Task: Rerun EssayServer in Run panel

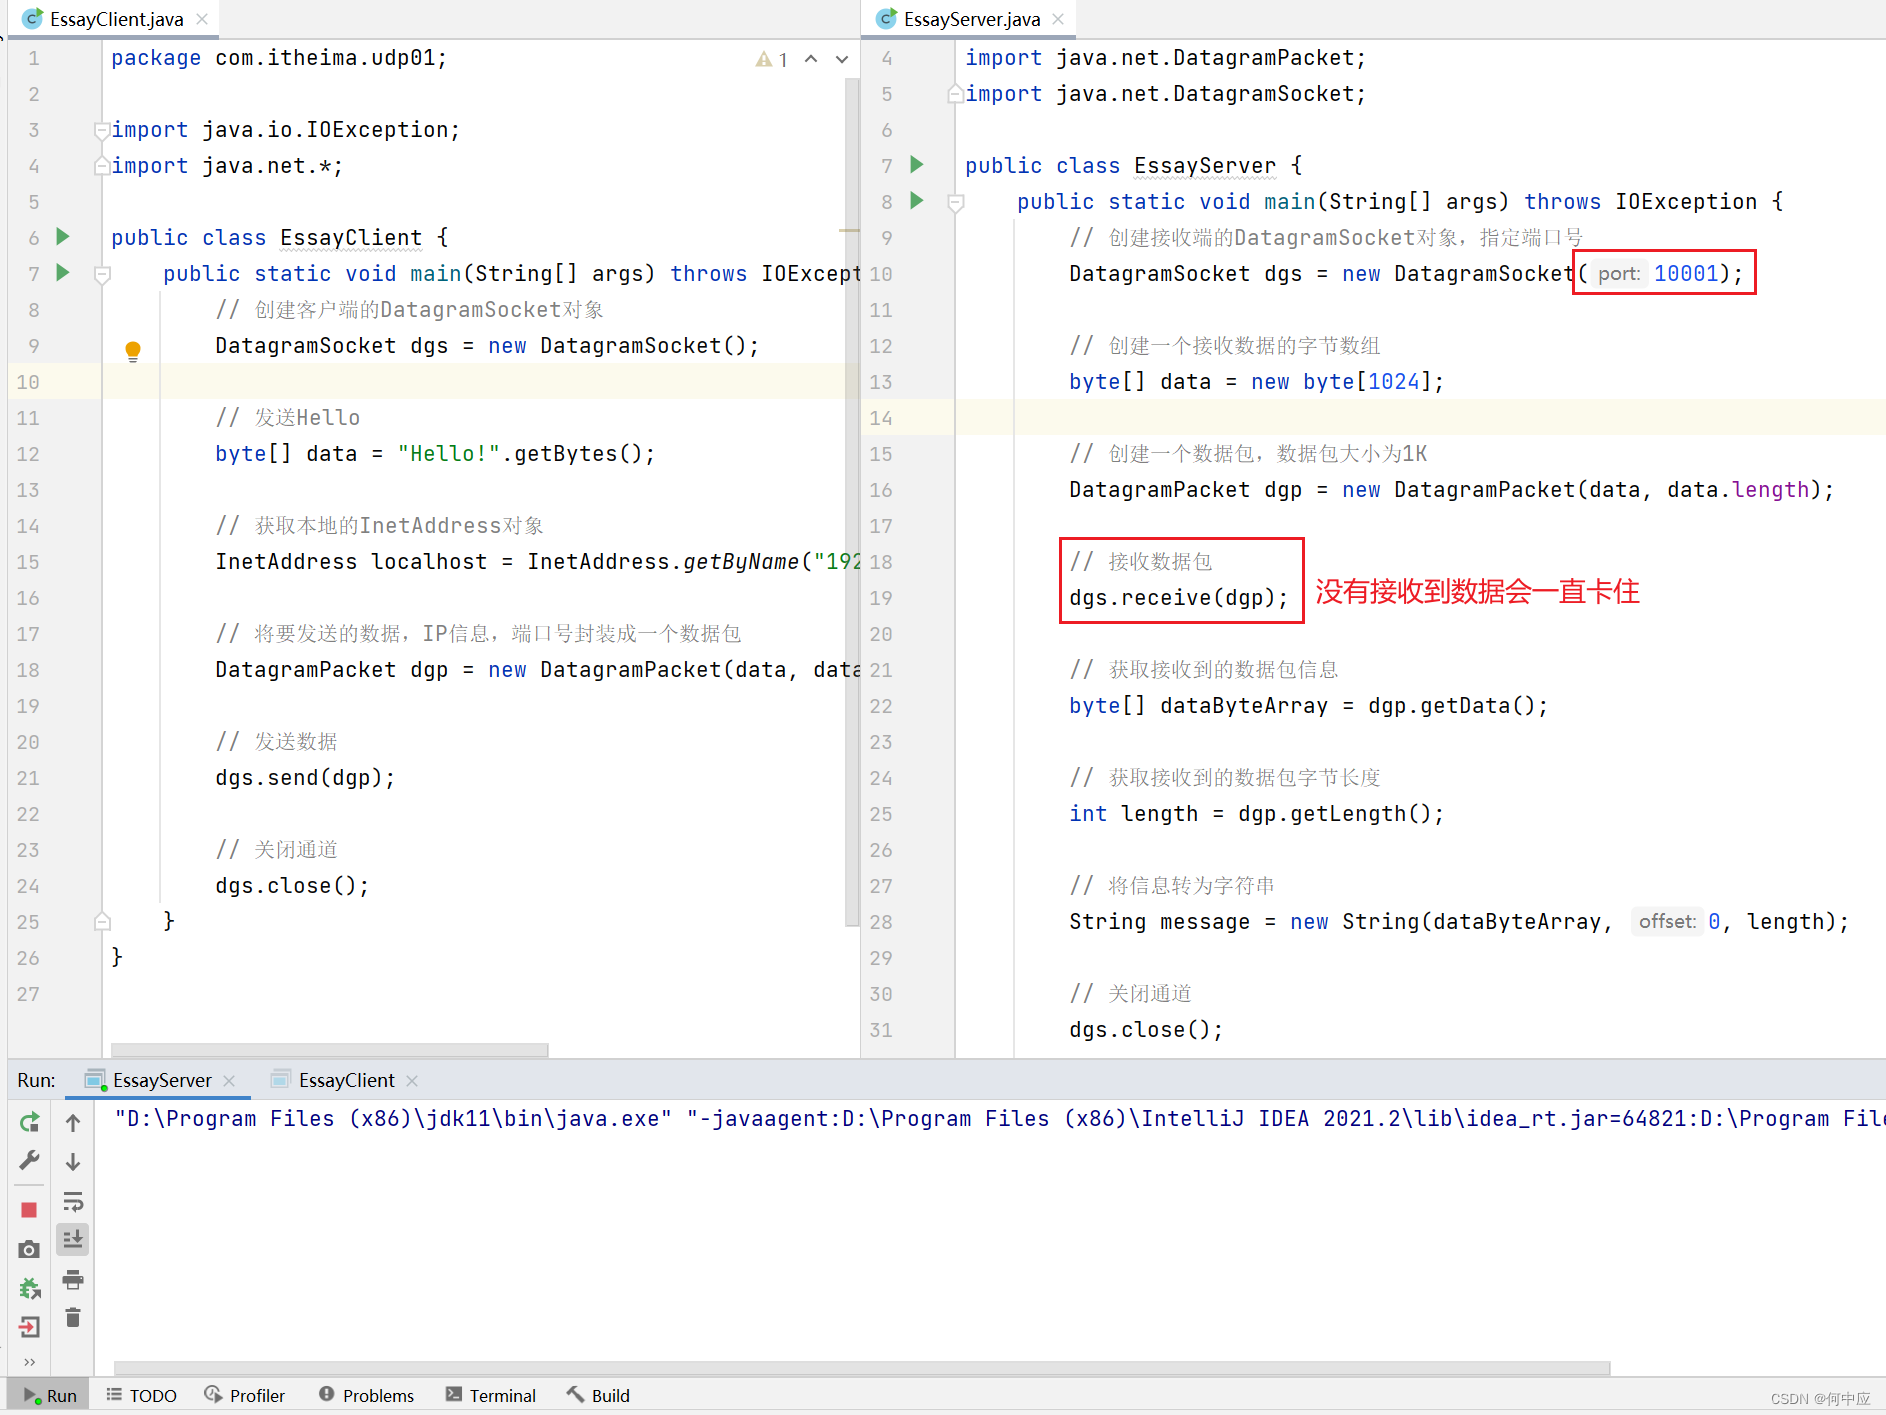Action: (29, 1123)
